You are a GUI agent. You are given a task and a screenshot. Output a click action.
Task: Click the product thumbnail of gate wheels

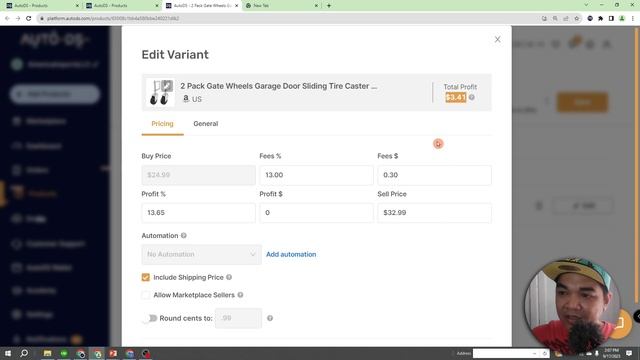pos(160,92)
